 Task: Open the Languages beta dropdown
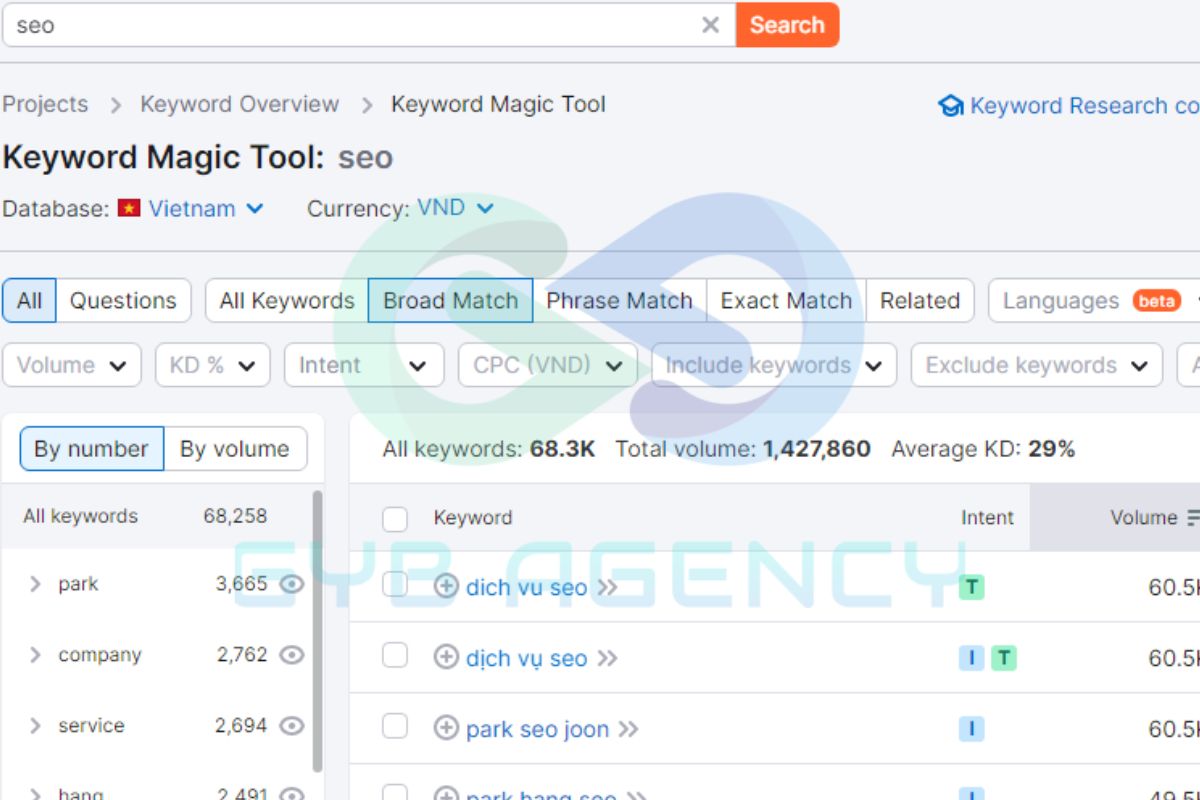(x=1094, y=300)
